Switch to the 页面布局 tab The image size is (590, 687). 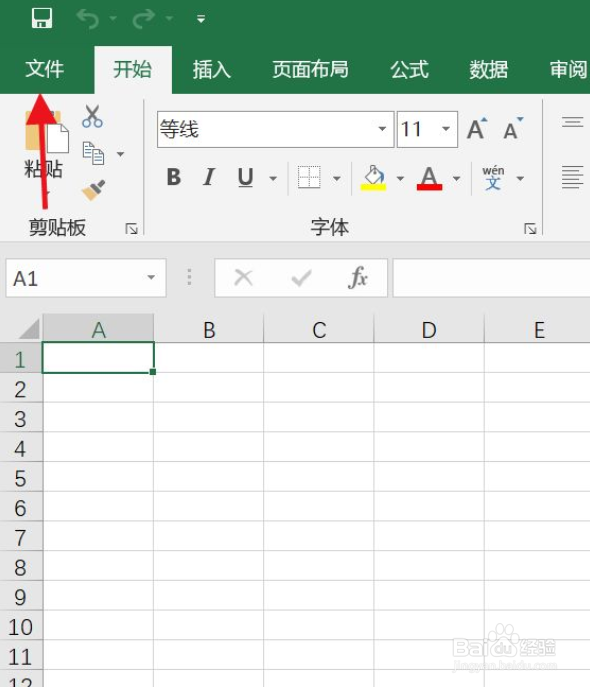coord(310,69)
